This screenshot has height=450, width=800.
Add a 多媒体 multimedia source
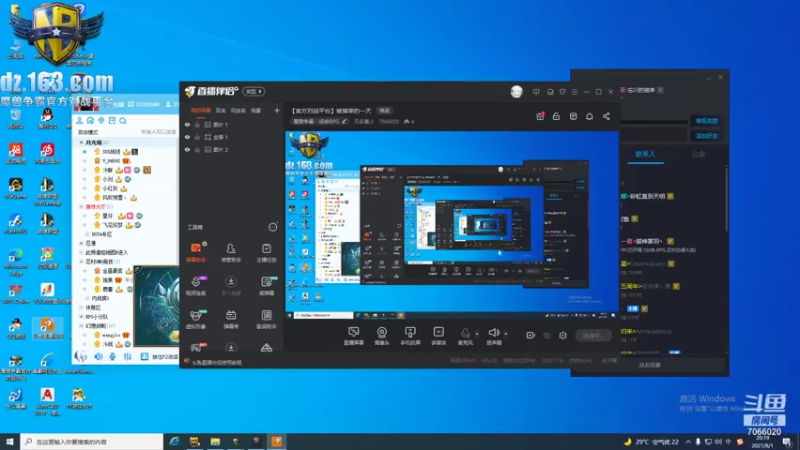[x=439, y=336]
